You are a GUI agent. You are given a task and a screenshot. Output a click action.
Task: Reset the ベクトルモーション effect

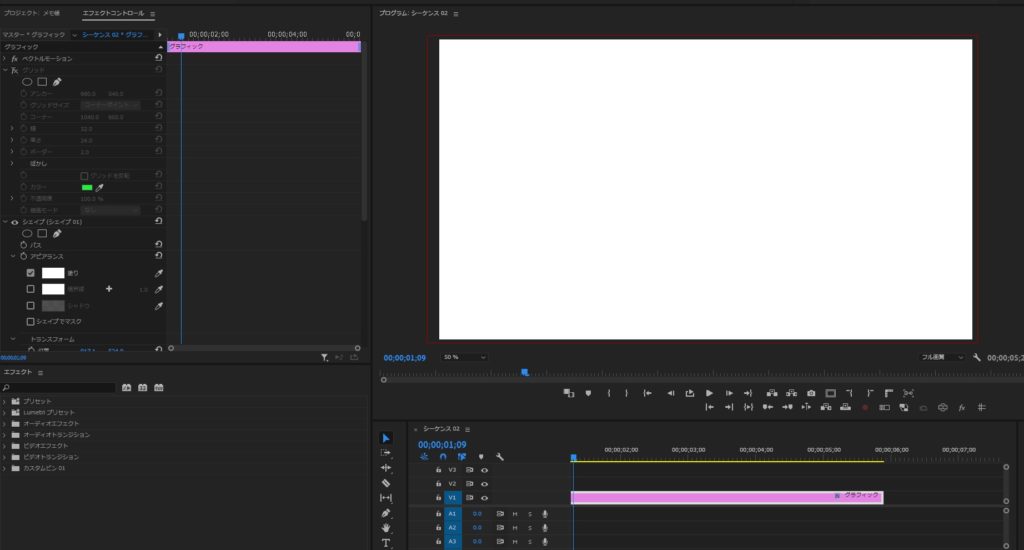pyautogui.click(x=159, y=58)
